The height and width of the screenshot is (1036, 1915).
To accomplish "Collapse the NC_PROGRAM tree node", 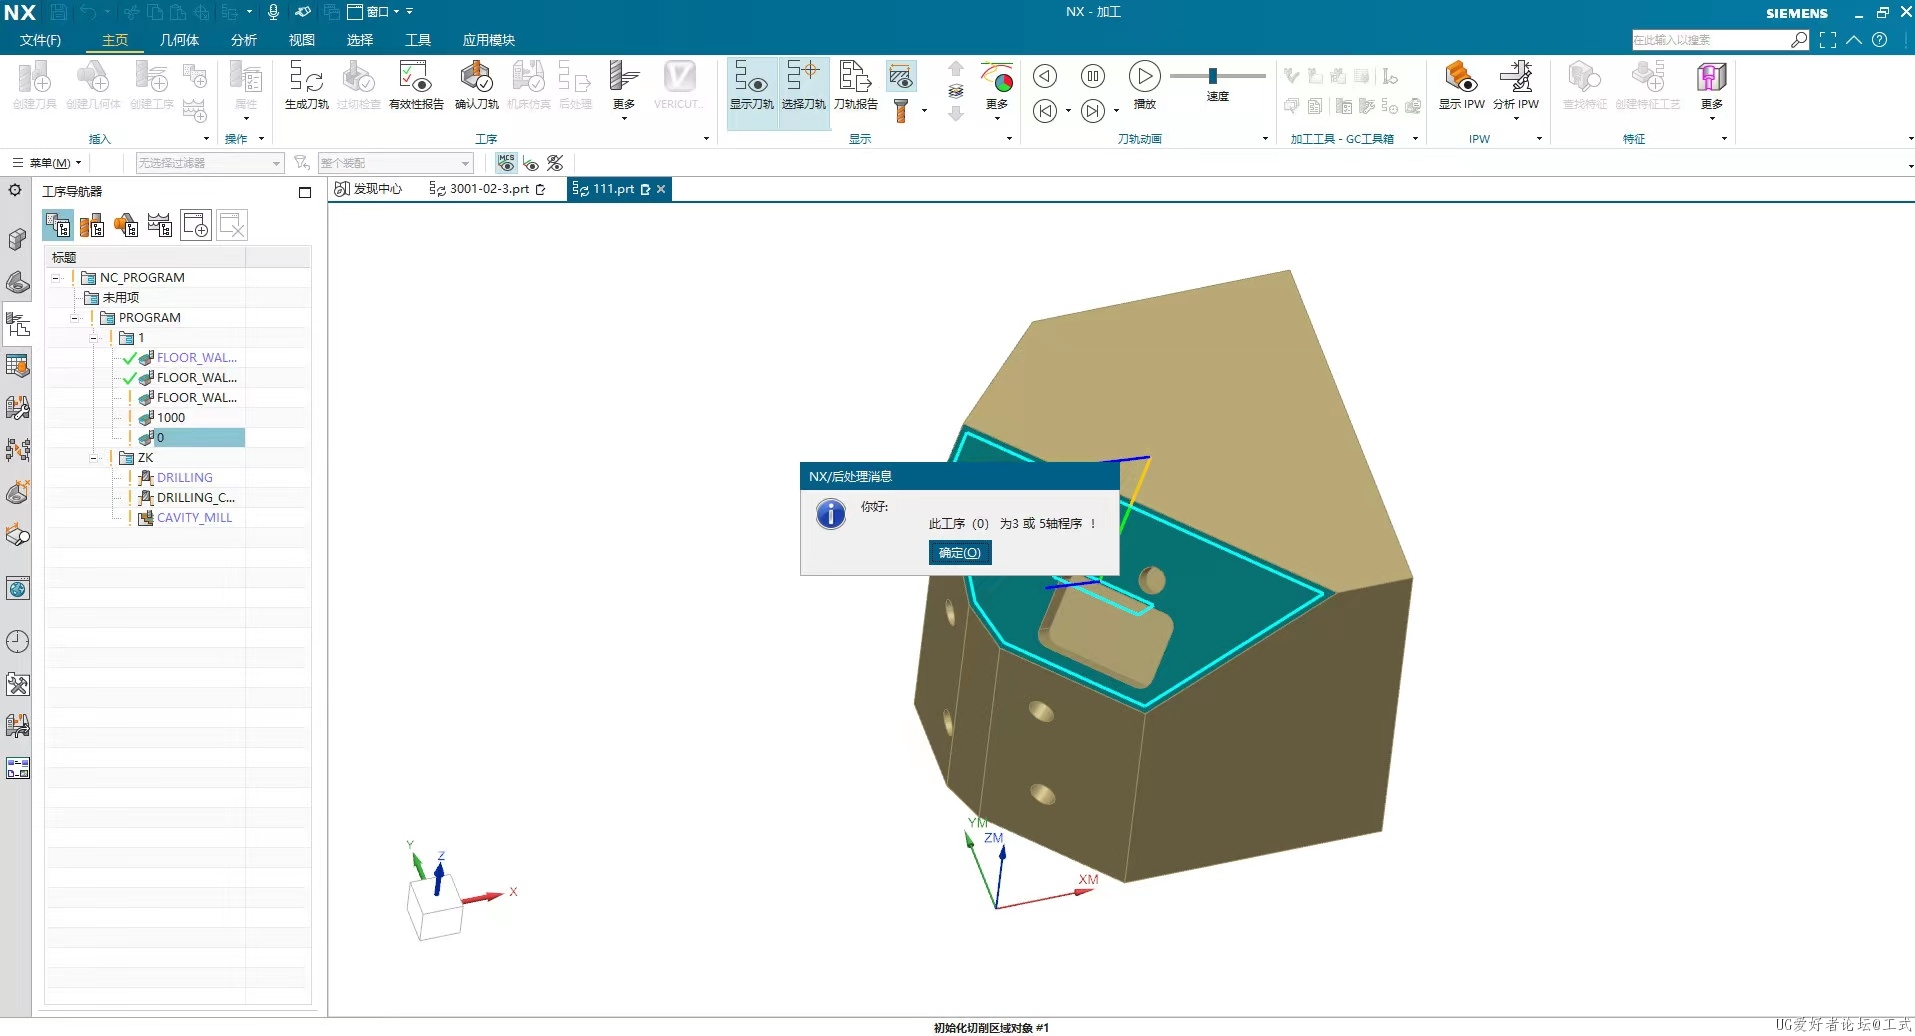I will [x=57, y=278].
